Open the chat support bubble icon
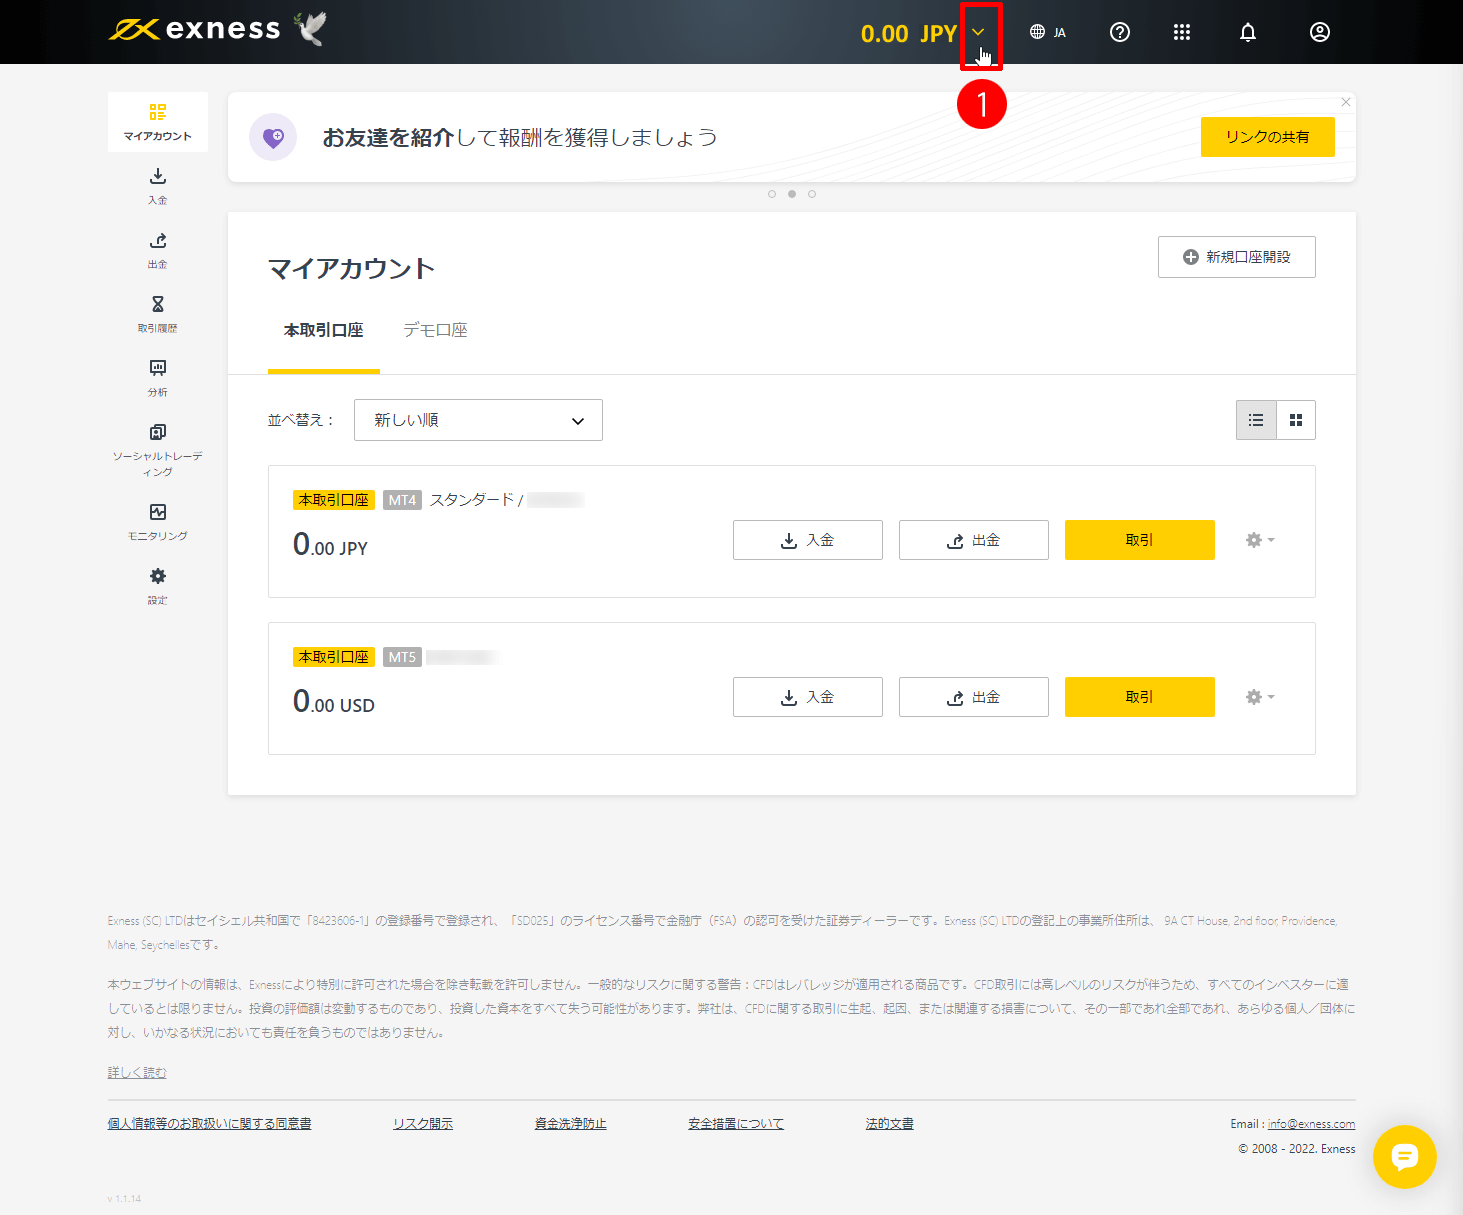Image resolution: width=1463 pixels, height=1215 pixels. point(1405,1157)
